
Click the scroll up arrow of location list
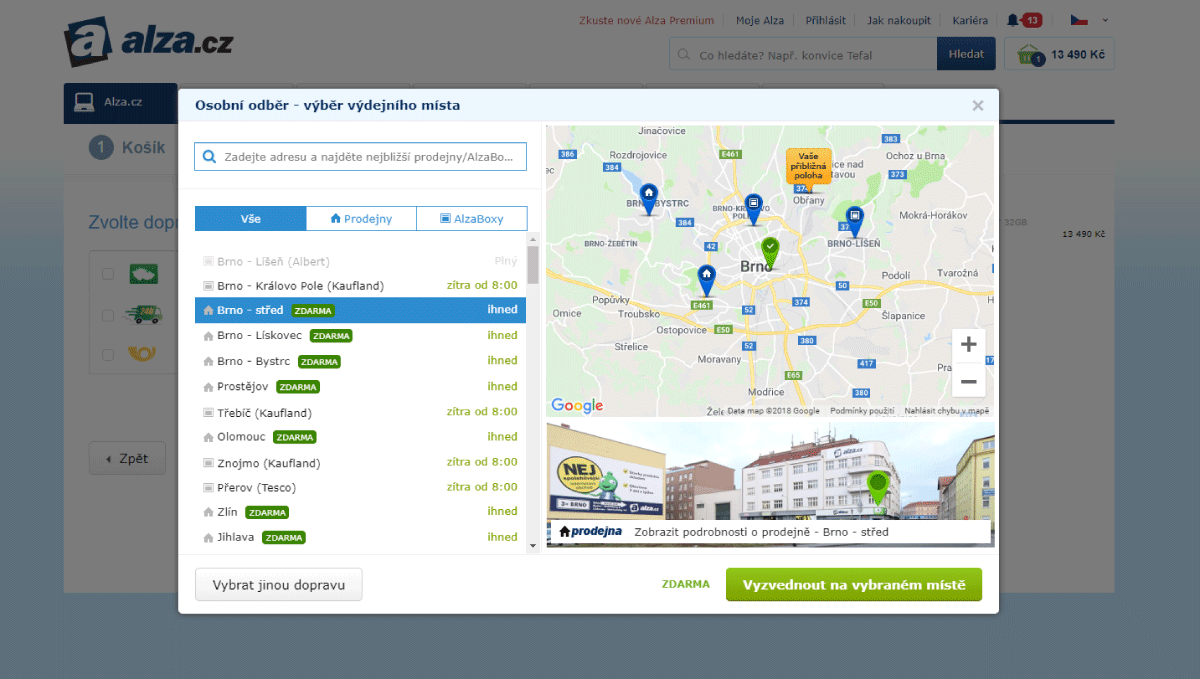click(533, 239)
